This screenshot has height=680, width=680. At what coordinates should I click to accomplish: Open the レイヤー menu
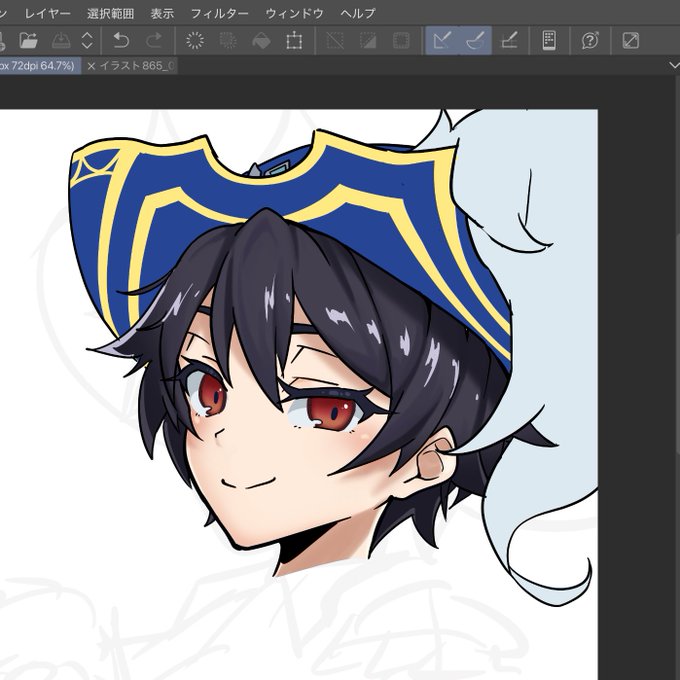(47, 13)
